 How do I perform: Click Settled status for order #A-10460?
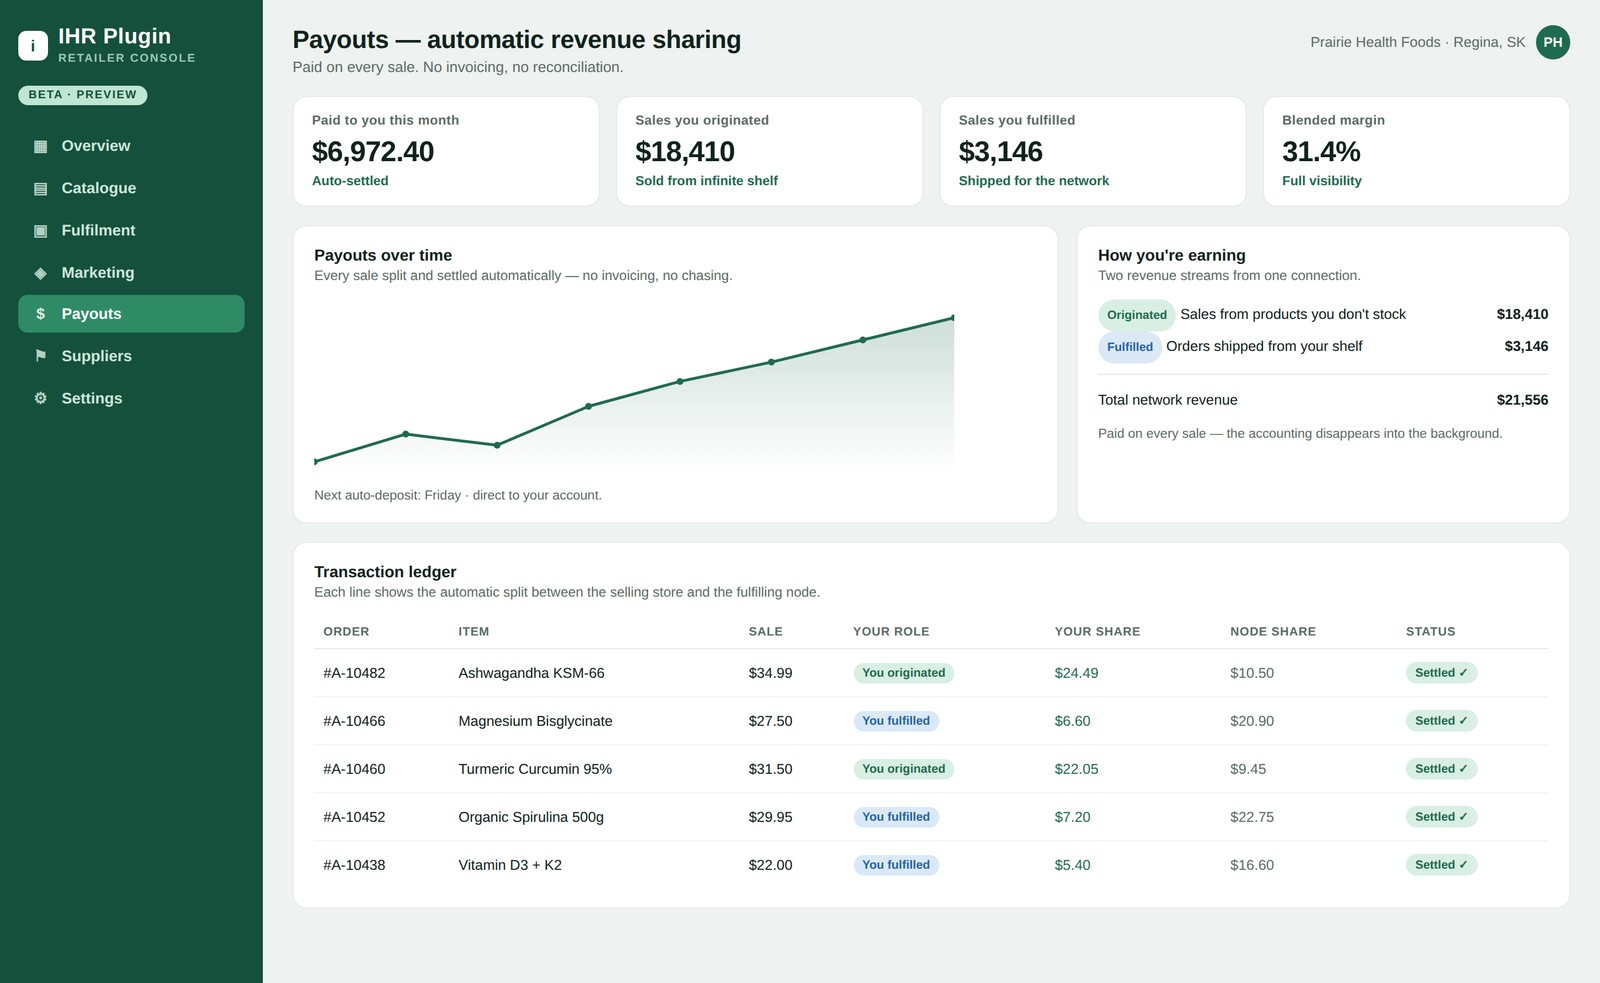click(x=1441, y=769)
